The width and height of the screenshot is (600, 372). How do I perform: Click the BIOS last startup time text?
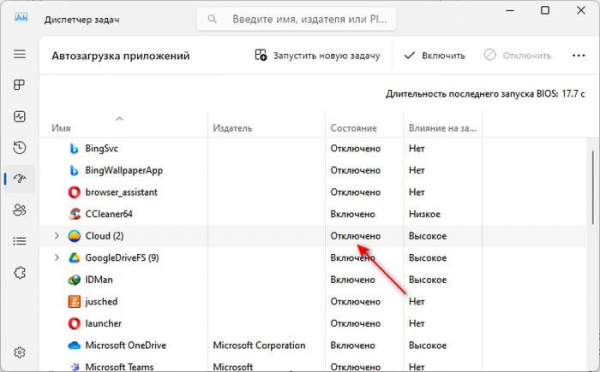pos(485,94)
